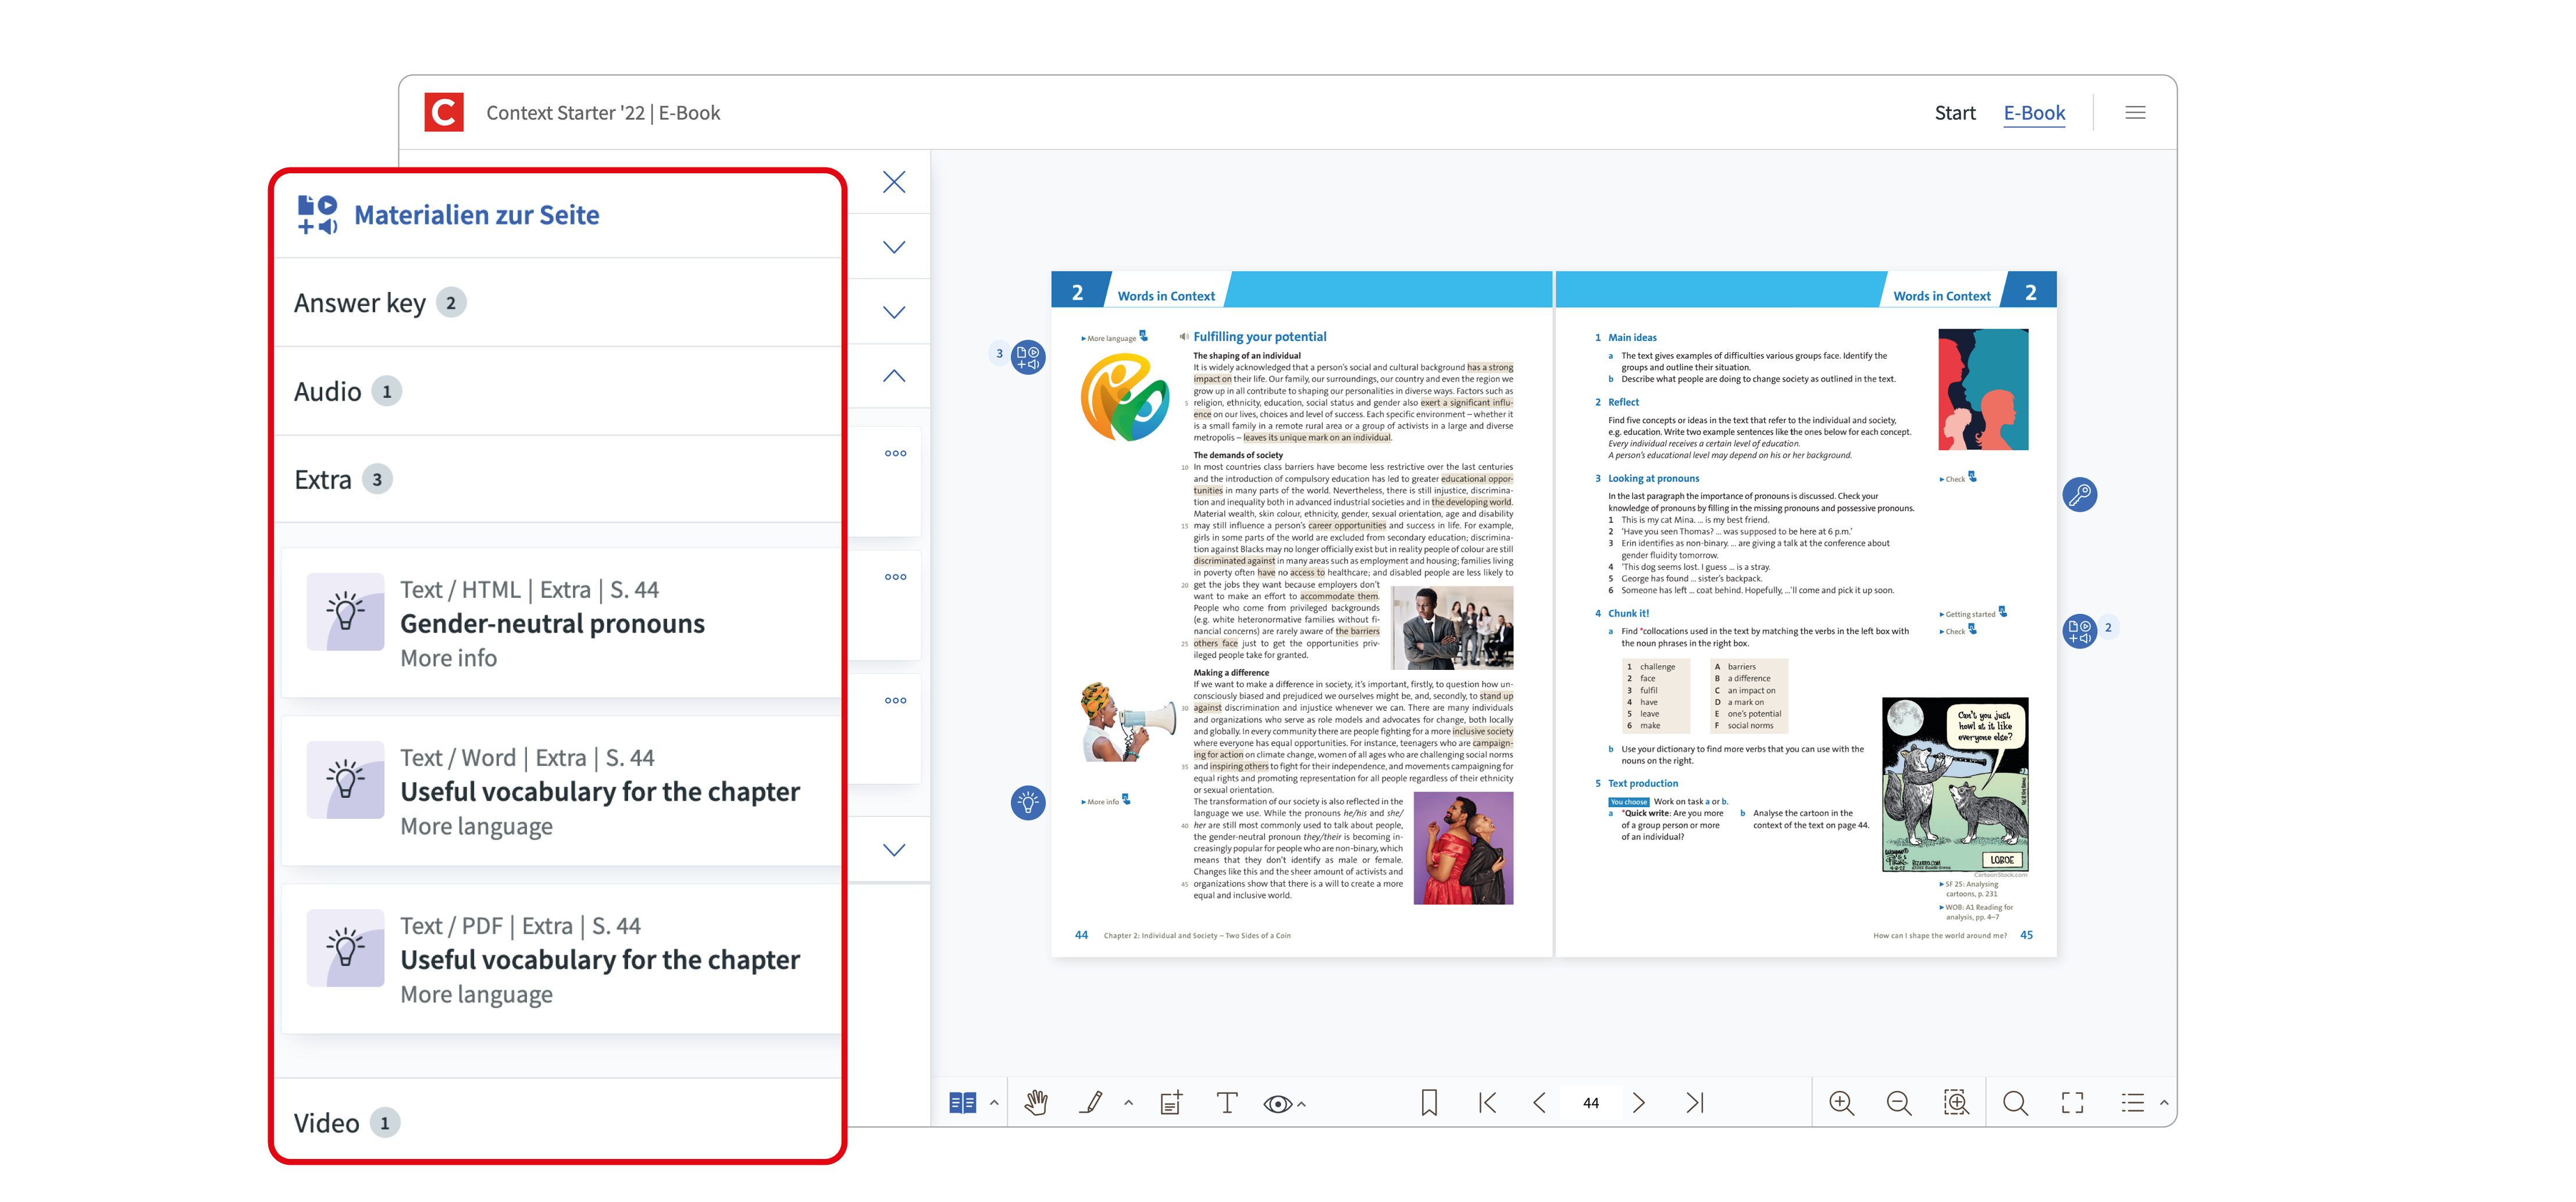Toggle the double-page view

[962, 1102]
